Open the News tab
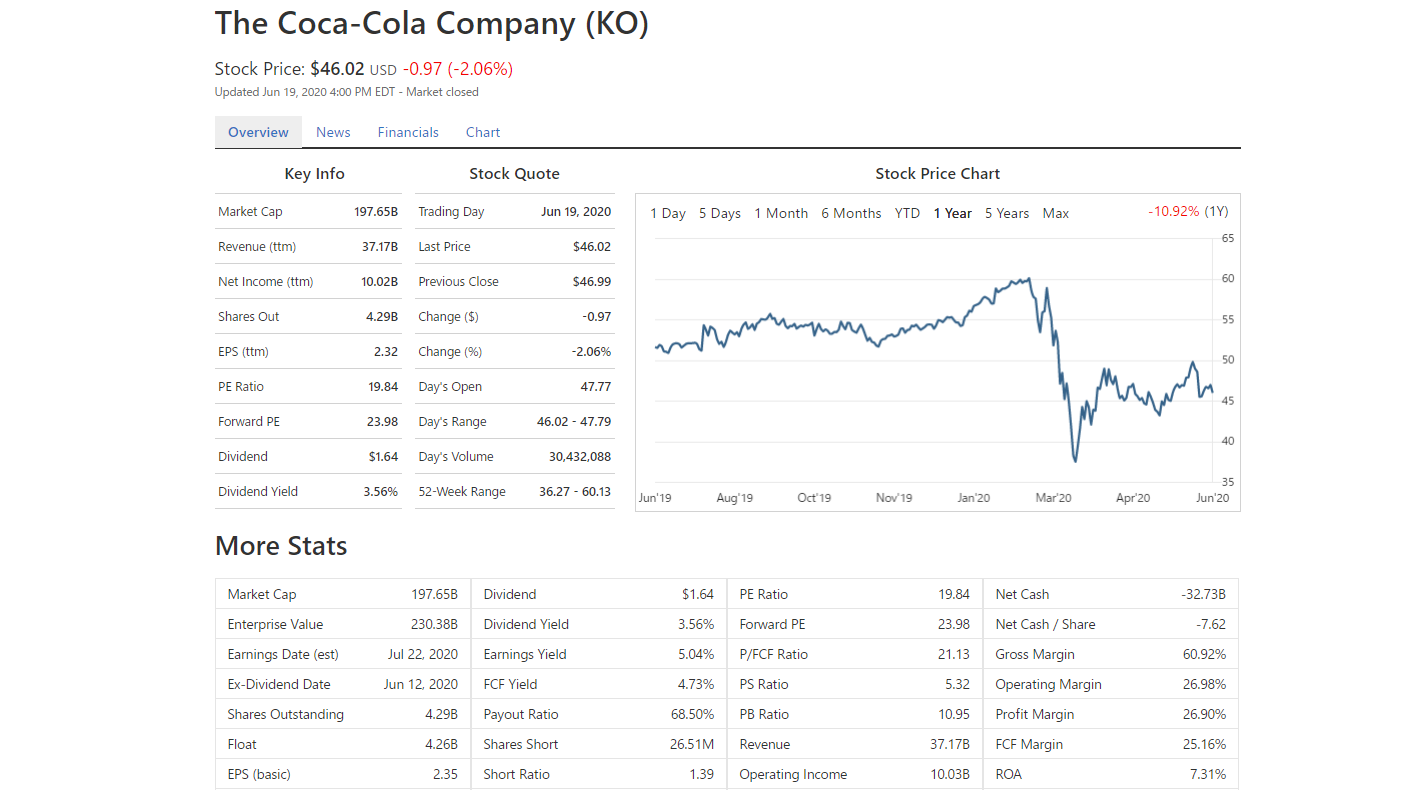 tap(333, 132)
